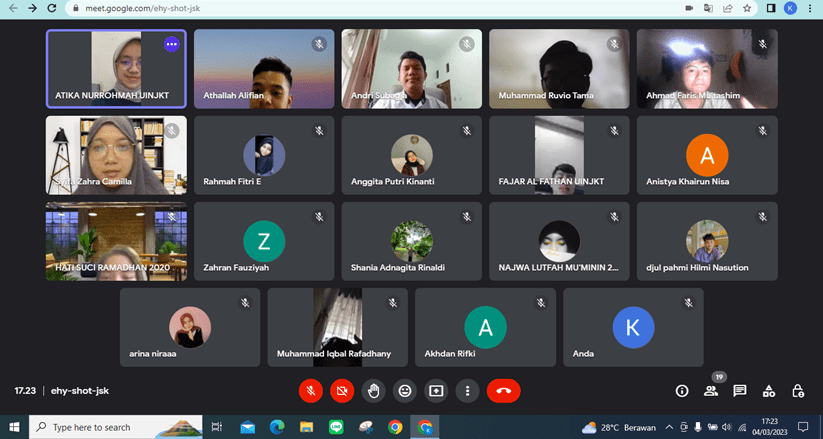Select Andri Subandi's video tile

tap(411, 68)
